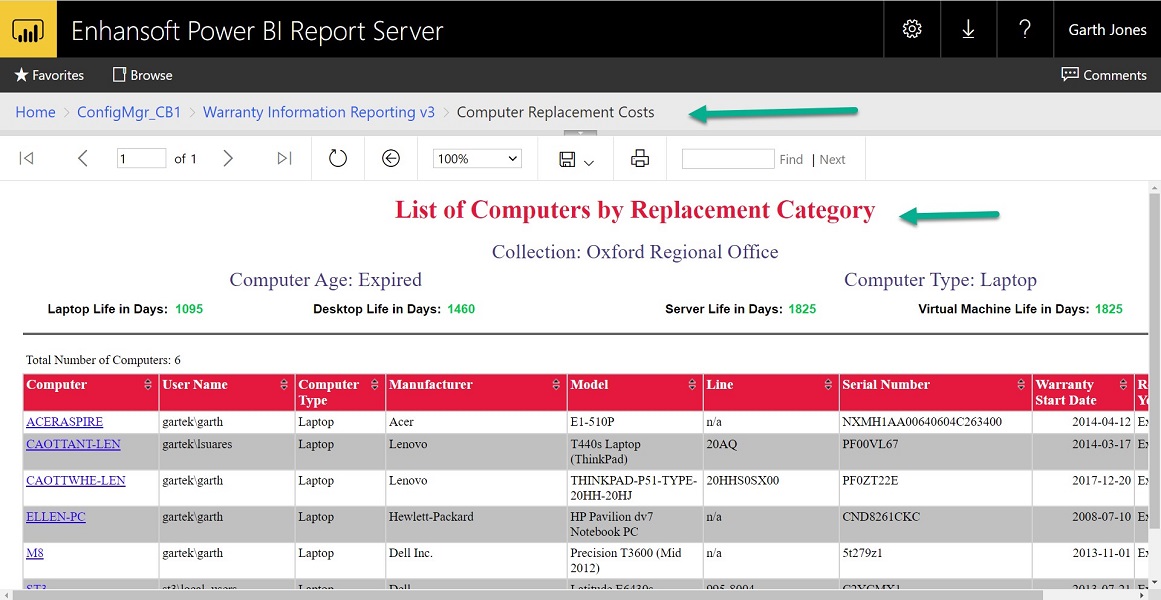This screenshot has height=600, width=1161.
Task: Open the settings gear menu
Action: (912, 29)
